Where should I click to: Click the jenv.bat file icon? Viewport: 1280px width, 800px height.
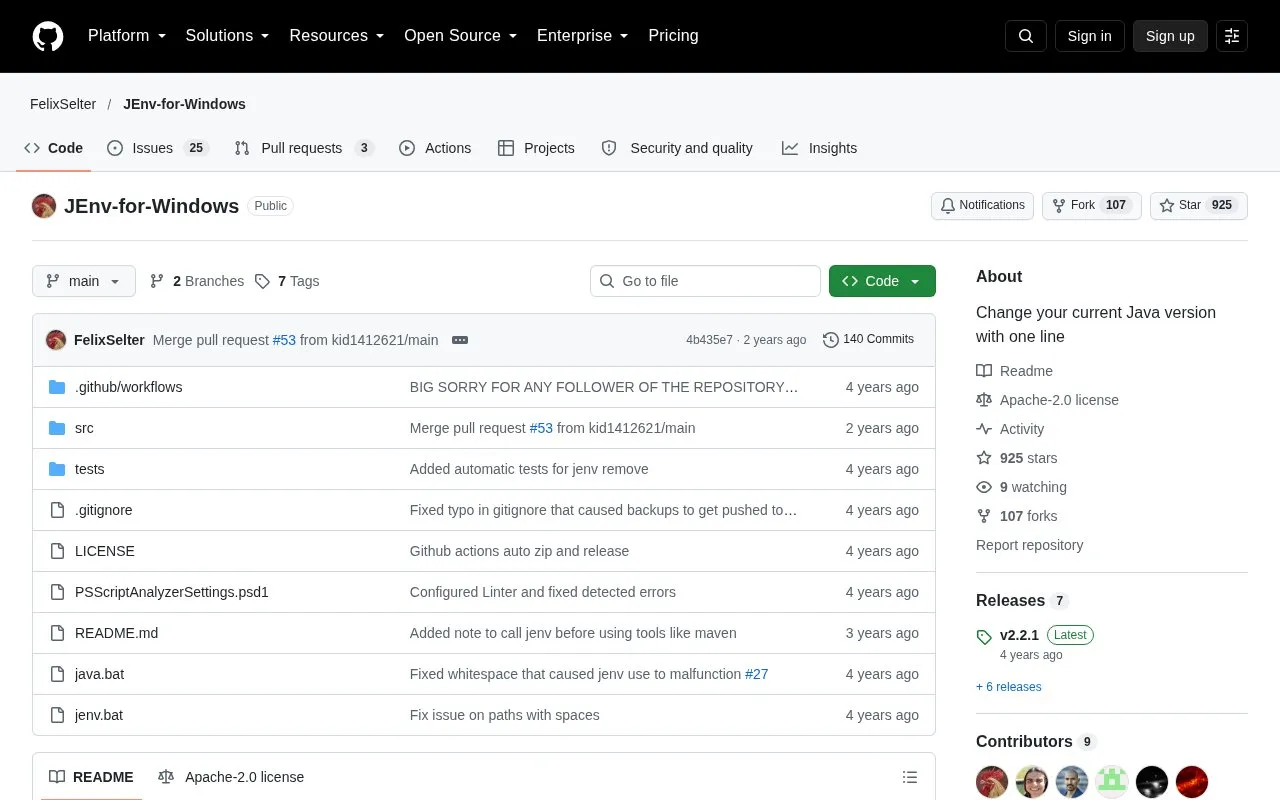(57, 715)
